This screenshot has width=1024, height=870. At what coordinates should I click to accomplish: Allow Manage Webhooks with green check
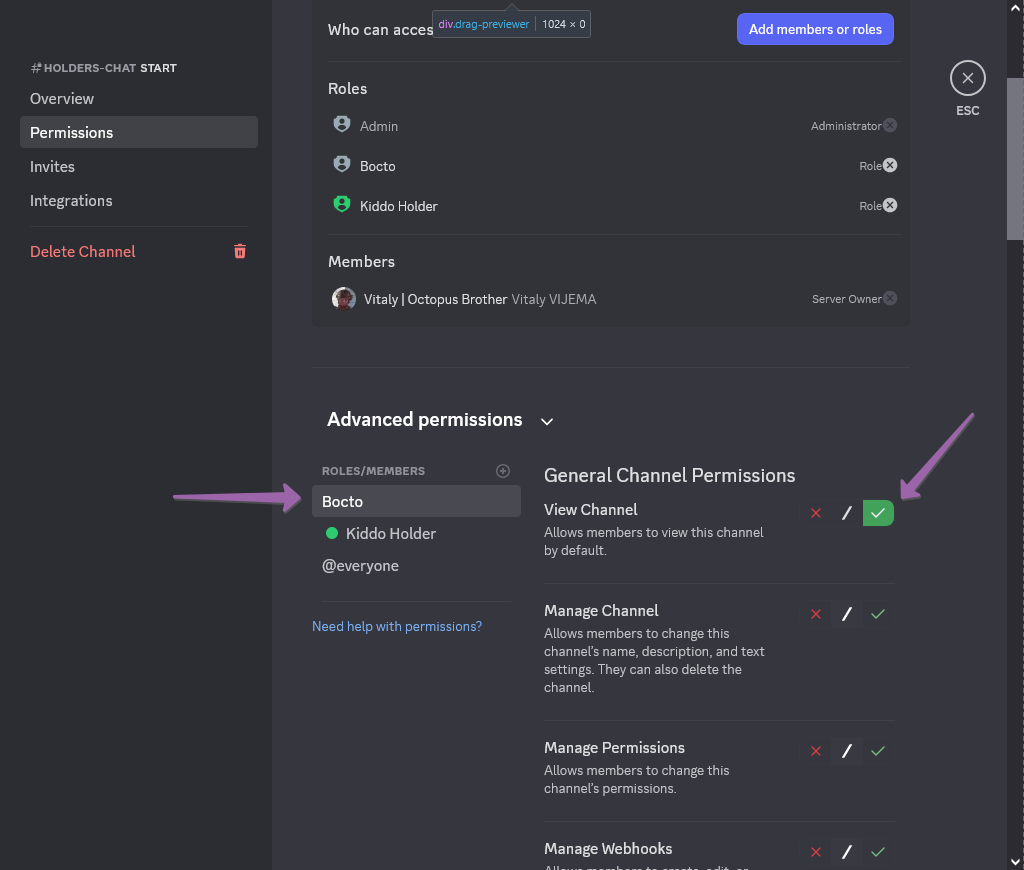pos(878,852)
